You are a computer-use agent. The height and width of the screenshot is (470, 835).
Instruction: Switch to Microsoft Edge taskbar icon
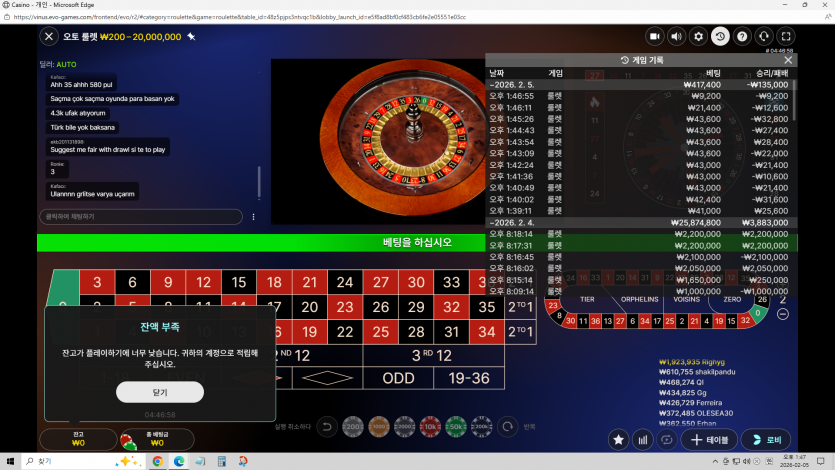179,461
